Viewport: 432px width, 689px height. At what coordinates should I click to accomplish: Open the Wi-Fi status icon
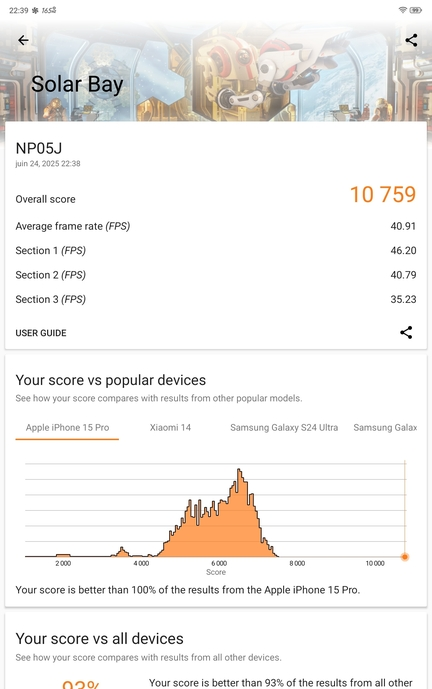click(403, 10)
